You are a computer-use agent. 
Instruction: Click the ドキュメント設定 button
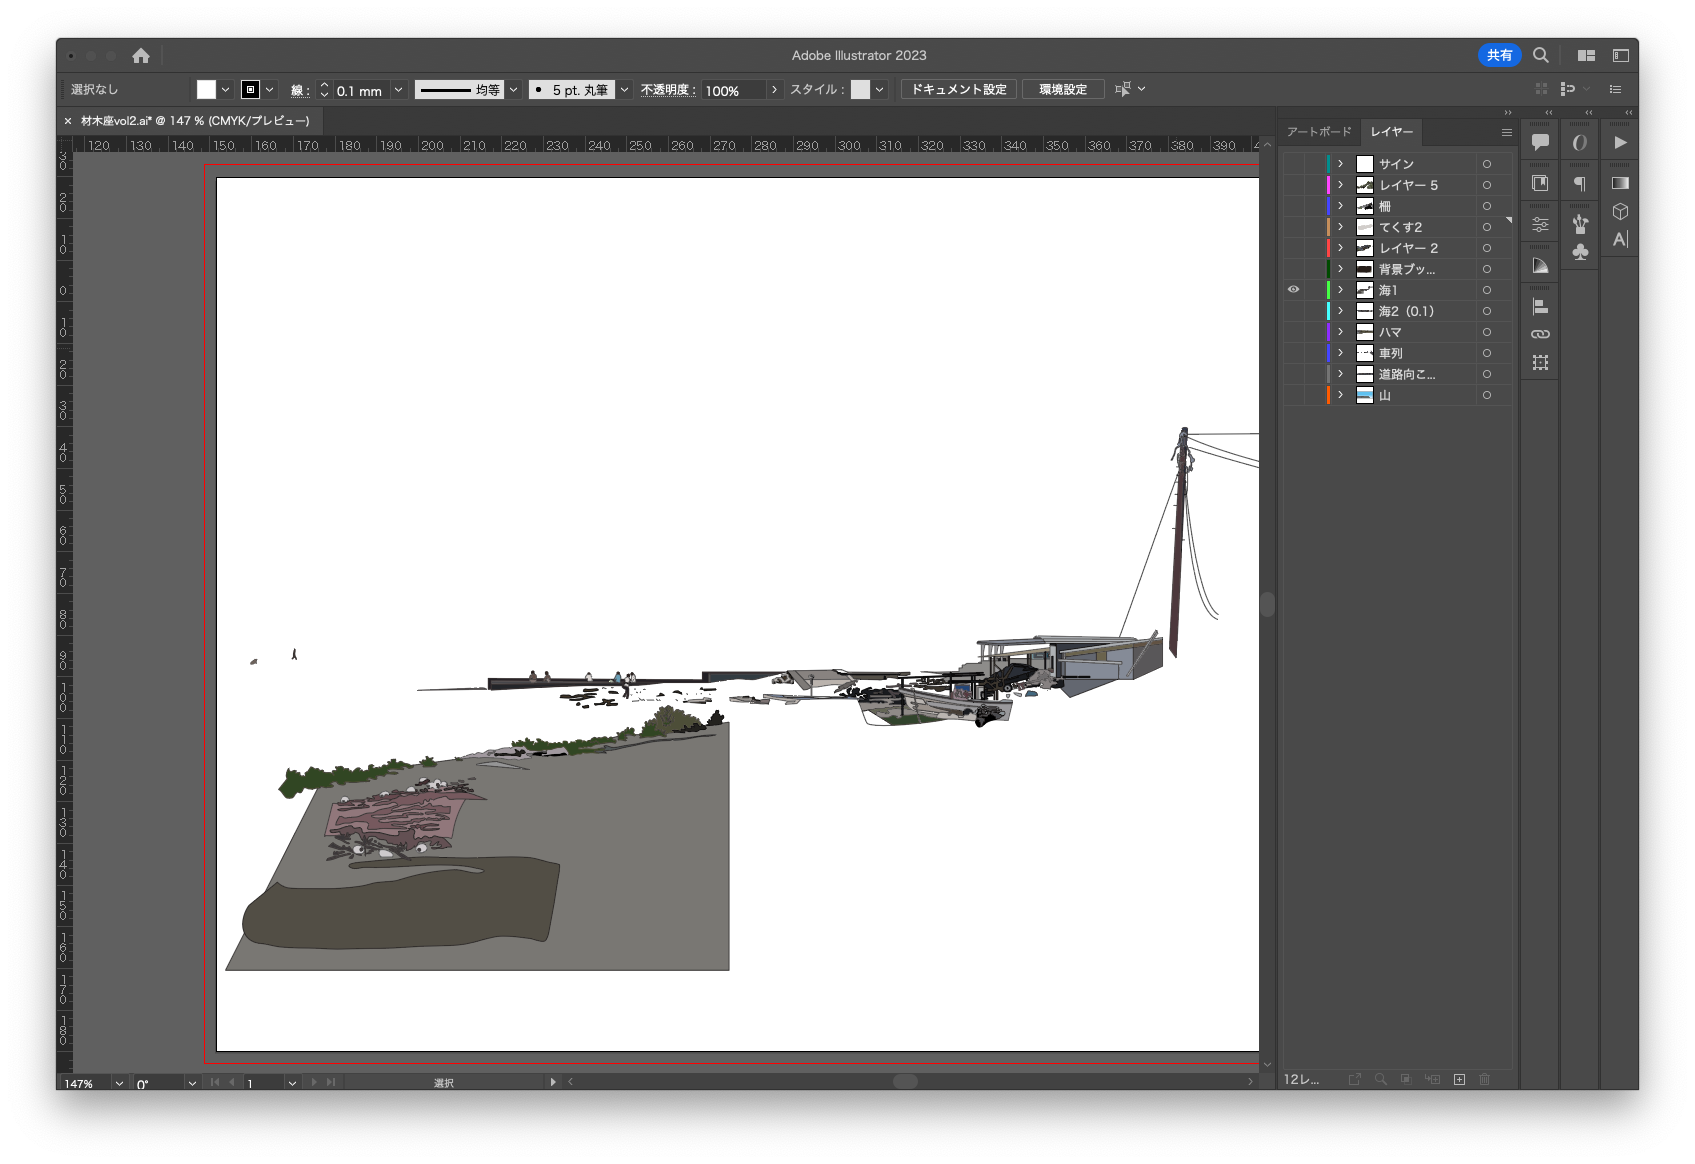(x=958, y=90)
